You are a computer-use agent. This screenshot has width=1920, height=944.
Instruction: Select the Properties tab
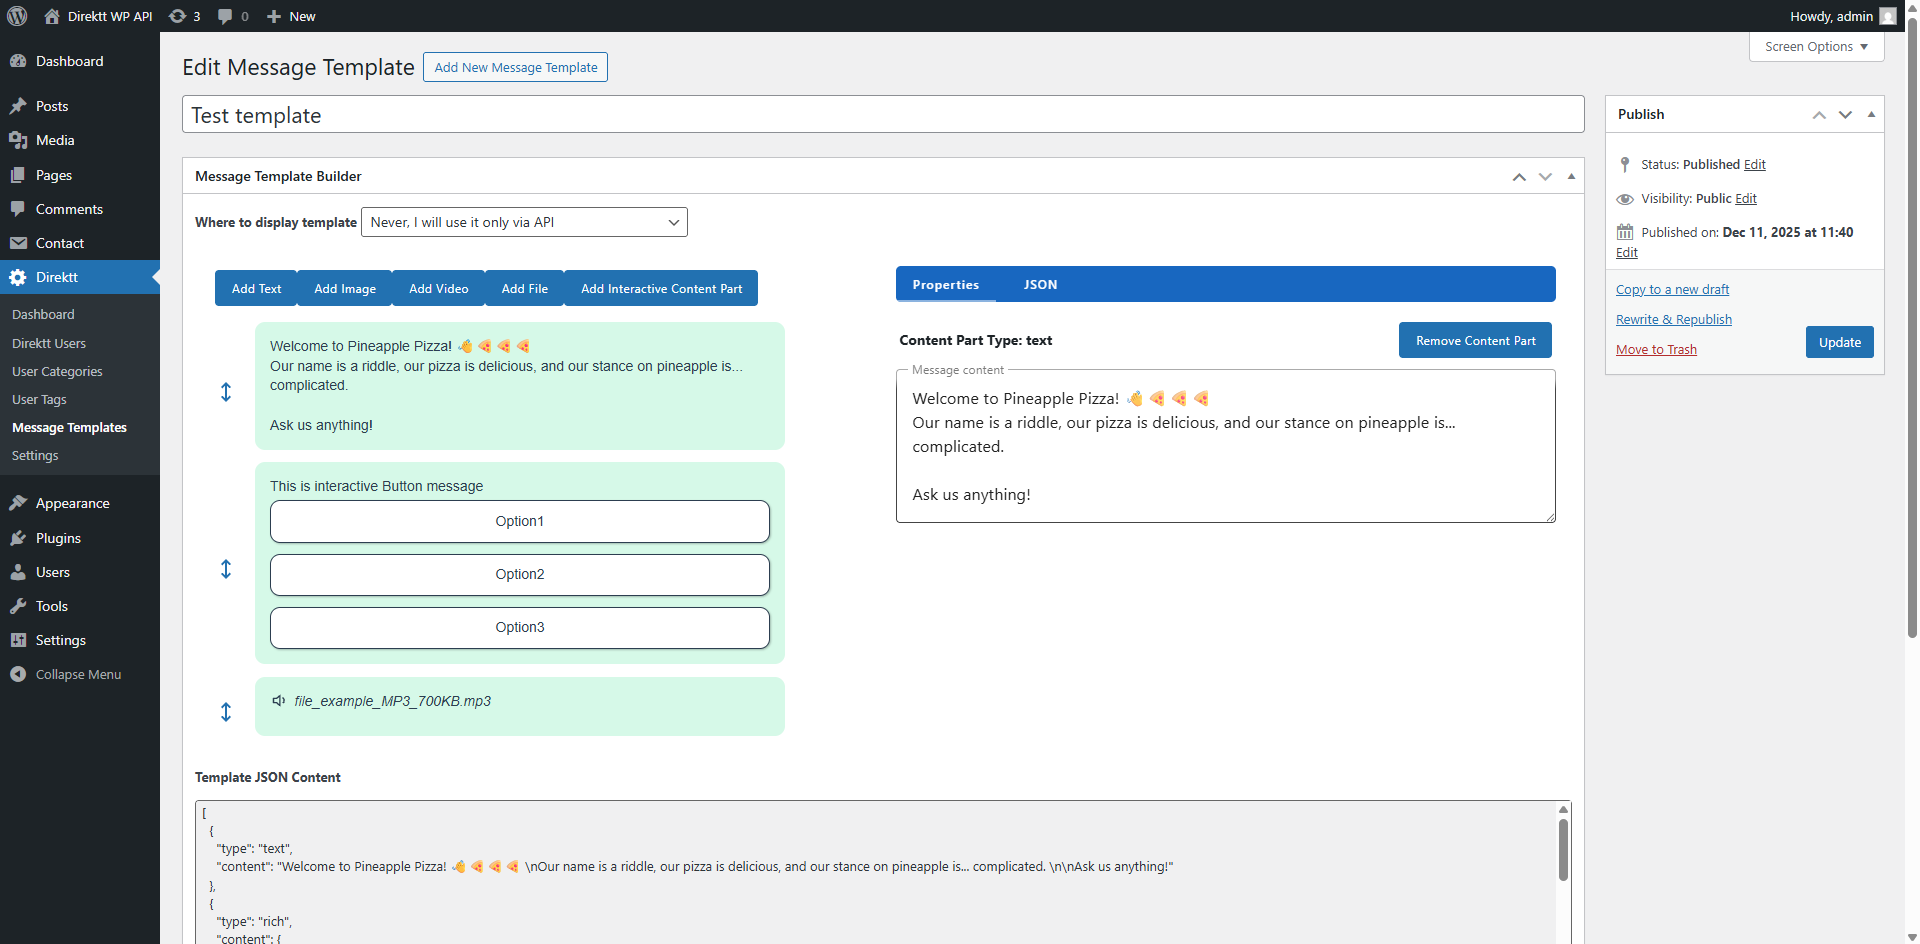point(945,284)
